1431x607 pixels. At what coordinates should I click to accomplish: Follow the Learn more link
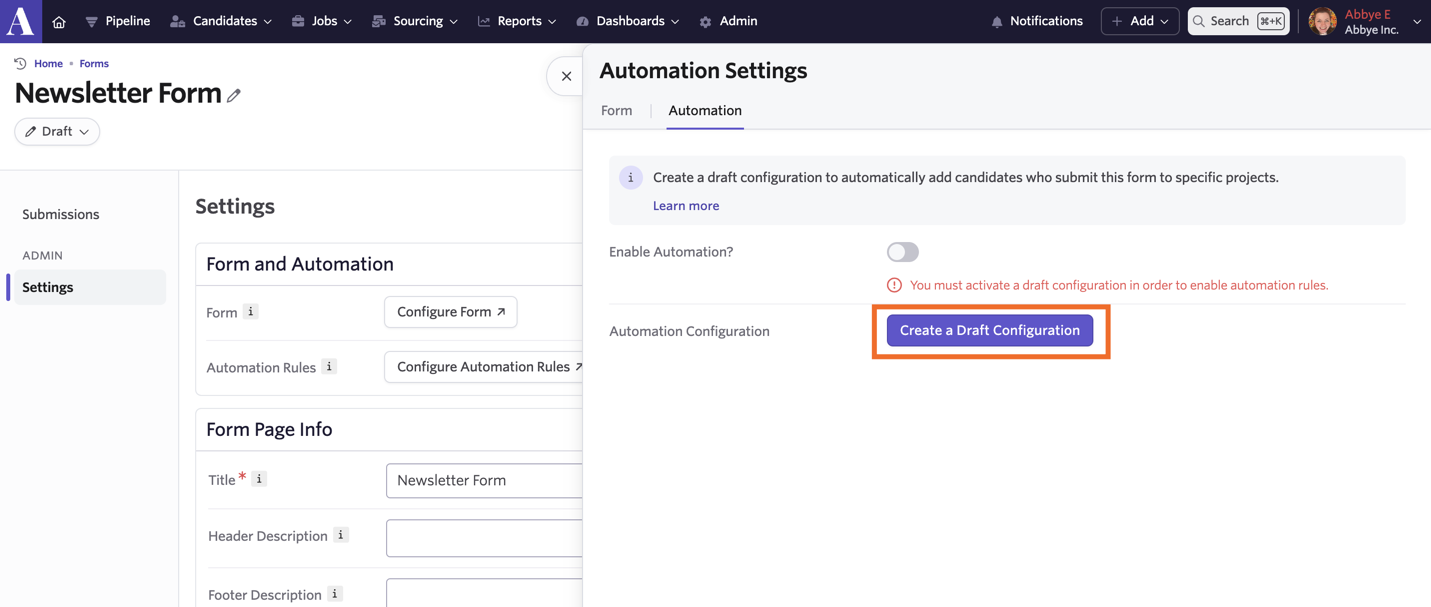pos(686,206)
